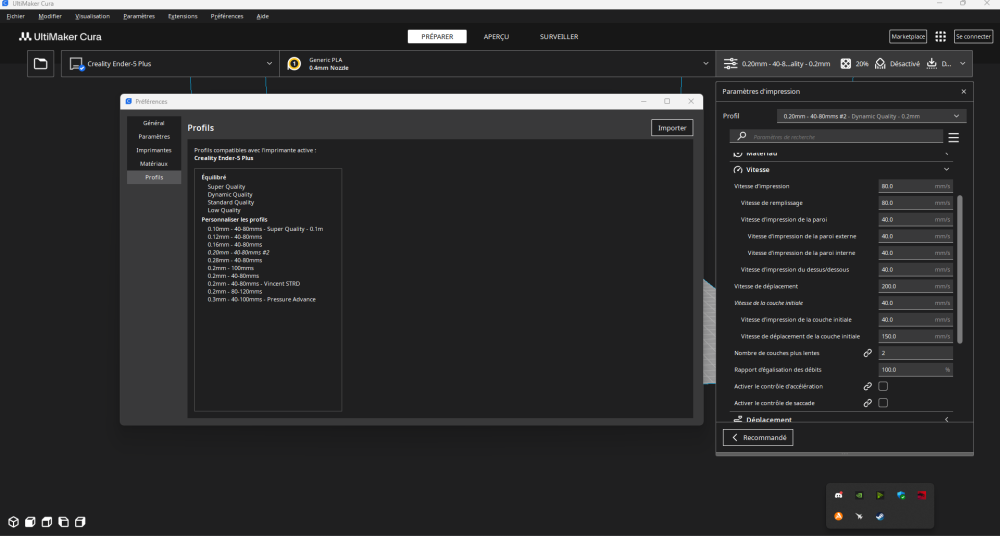Click the print settings sliders icon
The height and width of the screenshot is (536, 1000).
[x=730, y=64]
